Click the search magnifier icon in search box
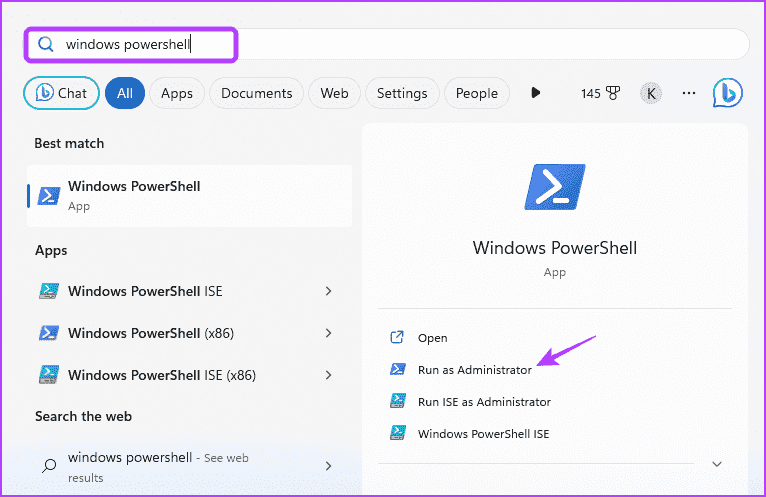Viewport: 766px width, 497px height. pyautogui.click(x=45, y=44)
